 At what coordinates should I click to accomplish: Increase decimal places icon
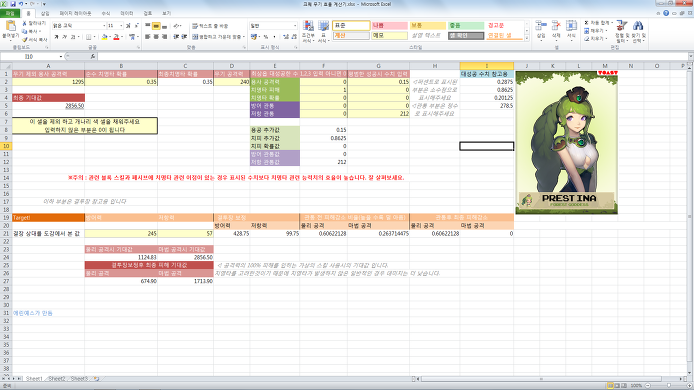pyautogui.click(x=285, y=37)
